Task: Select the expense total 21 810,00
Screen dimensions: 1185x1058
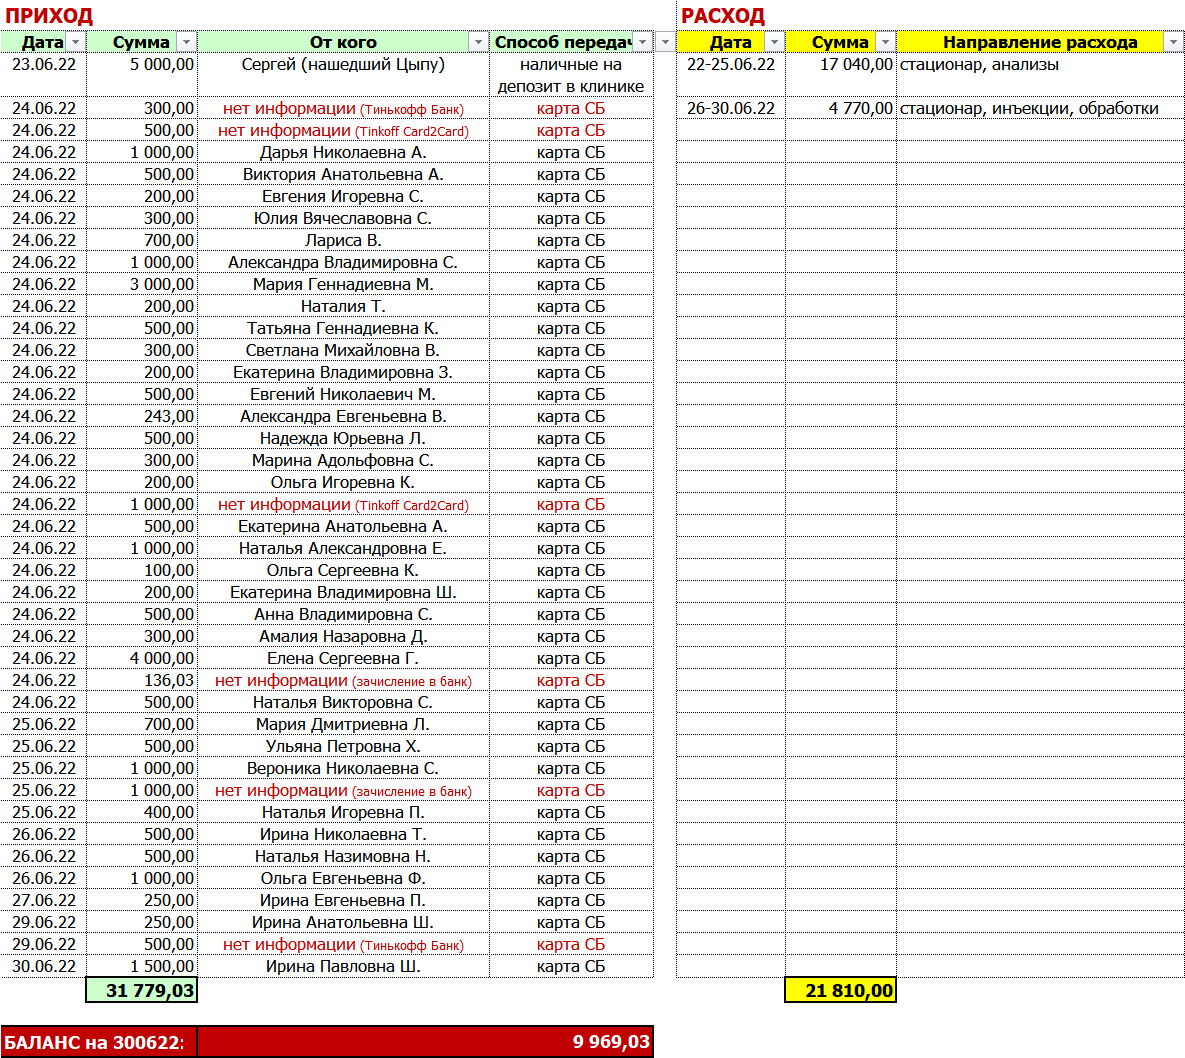Action: point(841,990)
